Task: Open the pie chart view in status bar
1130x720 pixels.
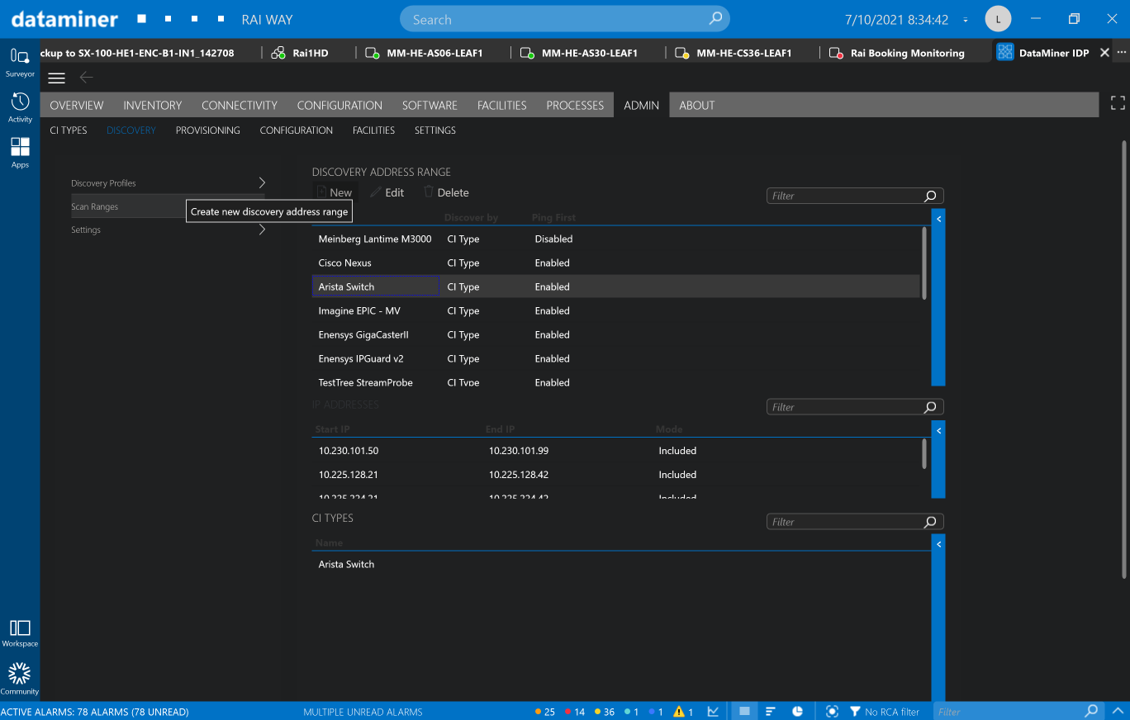Action: point(797,712)
